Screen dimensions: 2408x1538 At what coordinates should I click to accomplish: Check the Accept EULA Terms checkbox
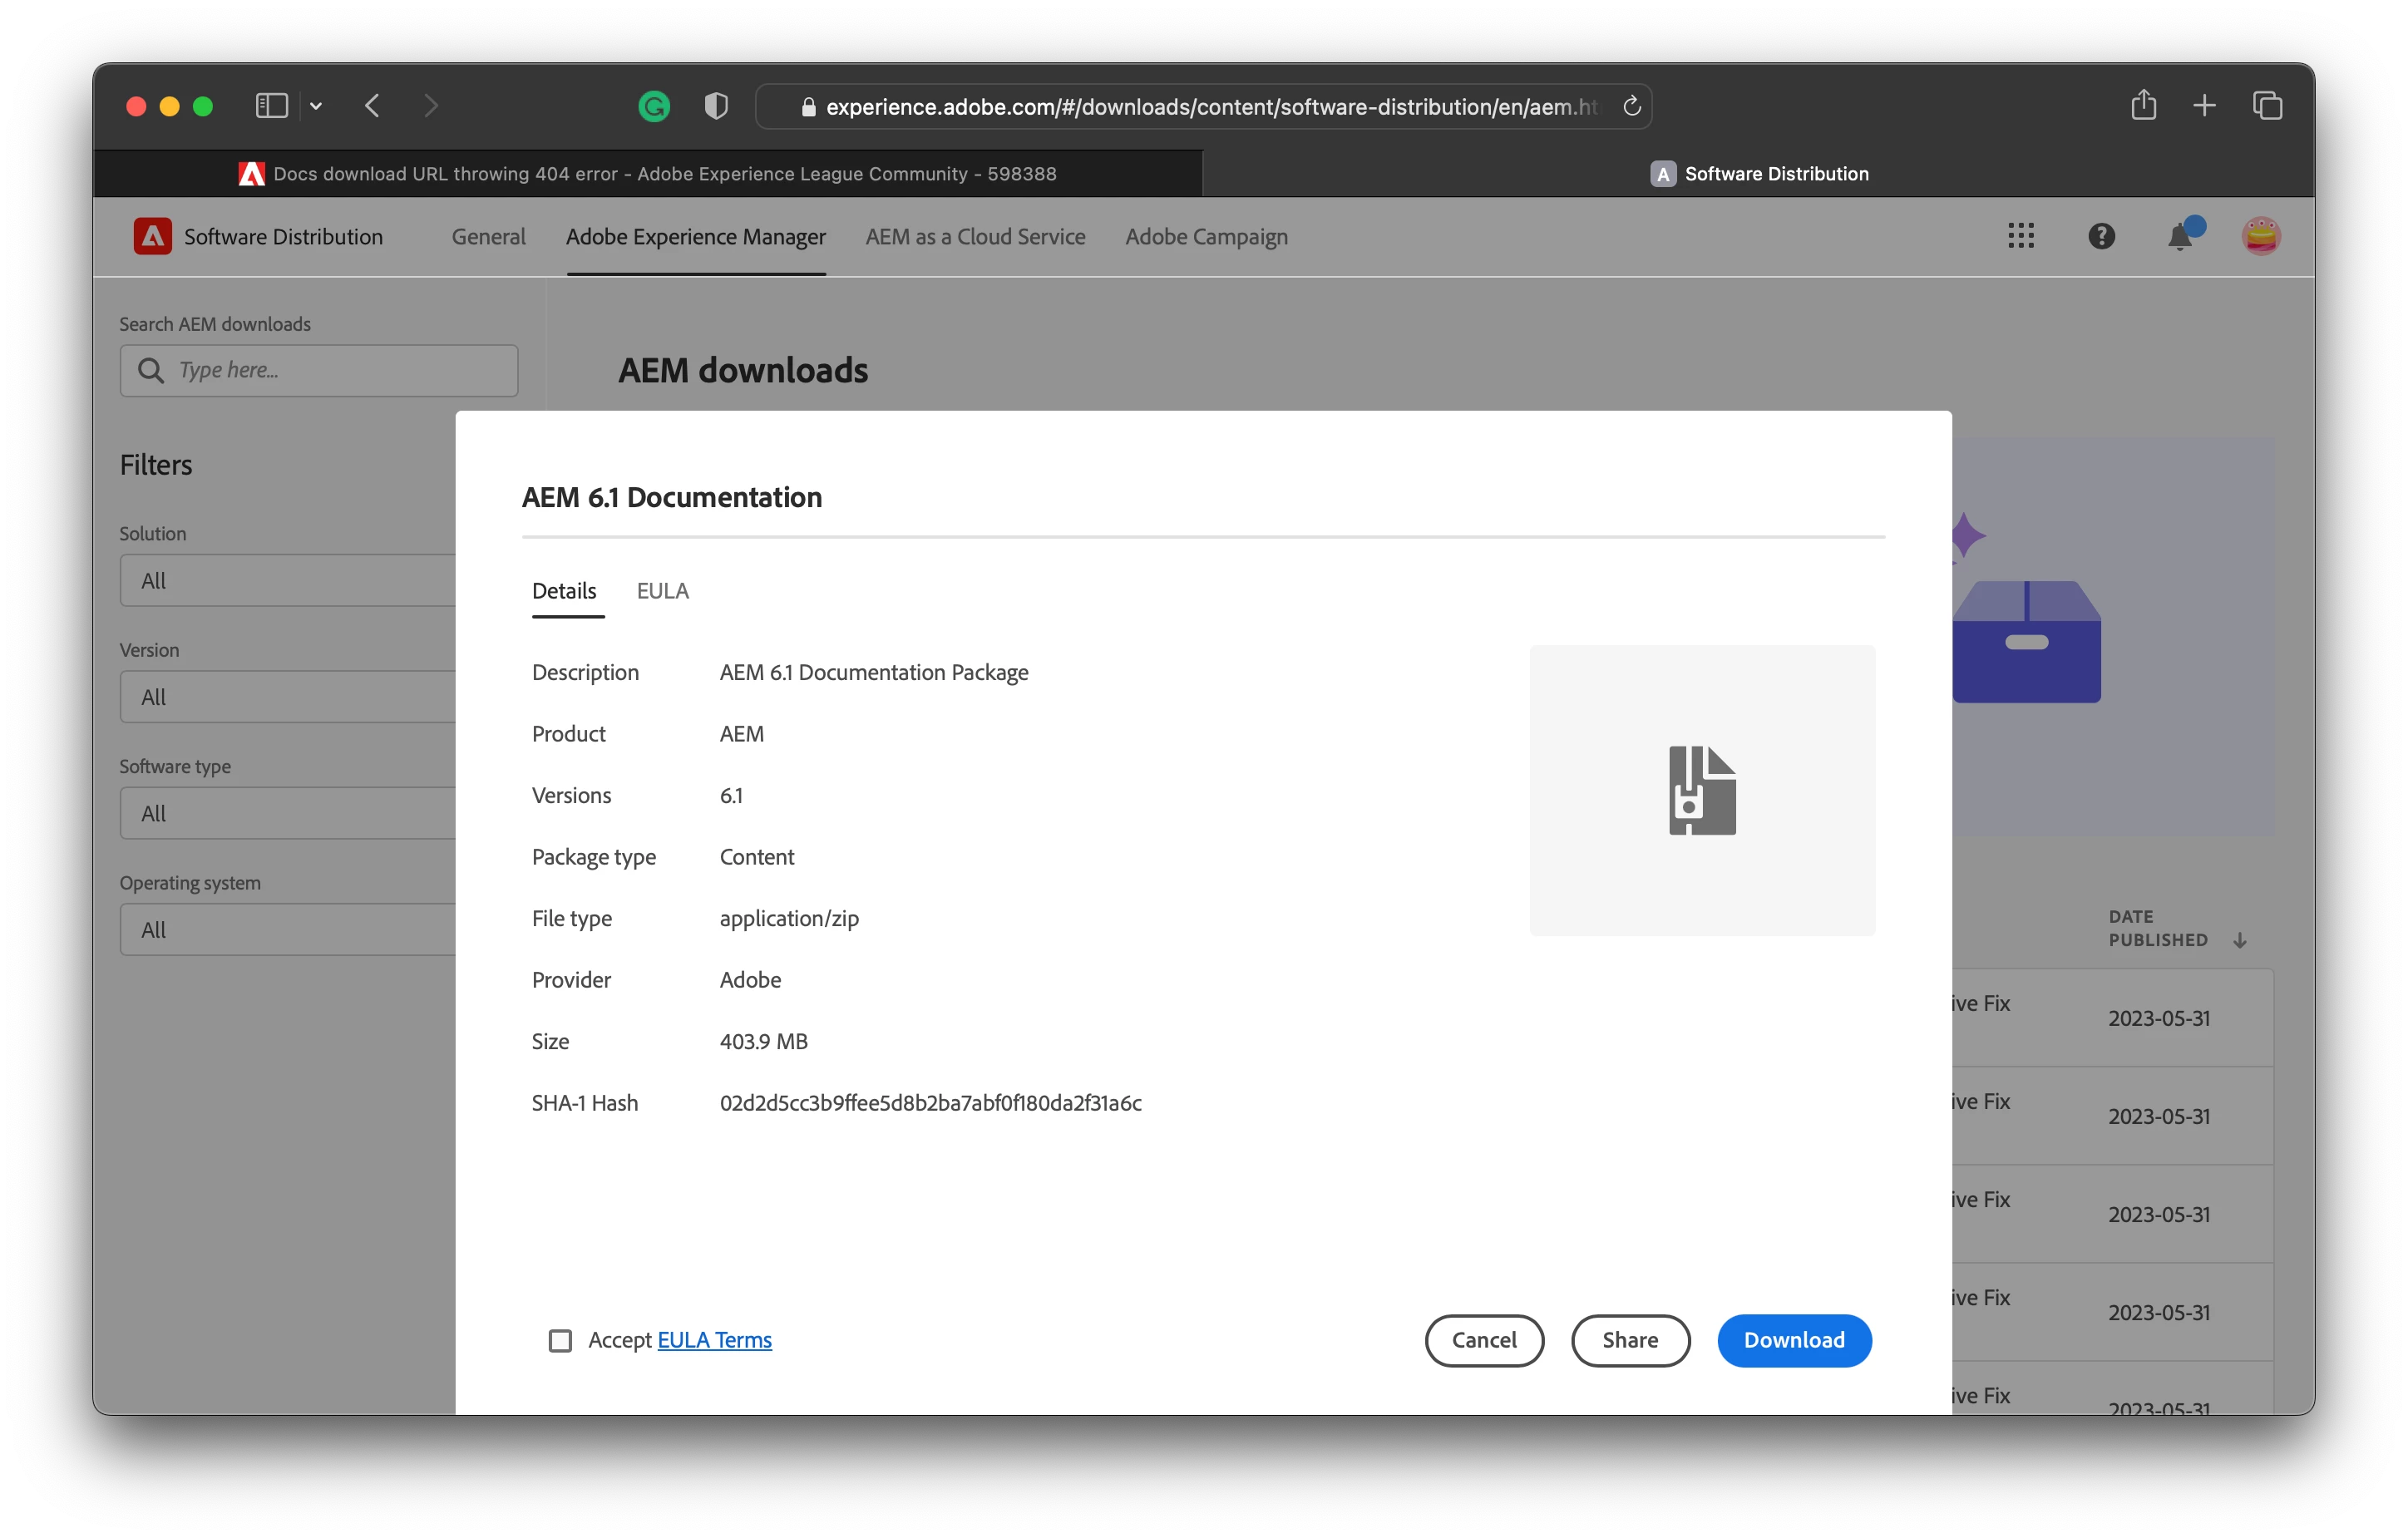[560, 1340]
